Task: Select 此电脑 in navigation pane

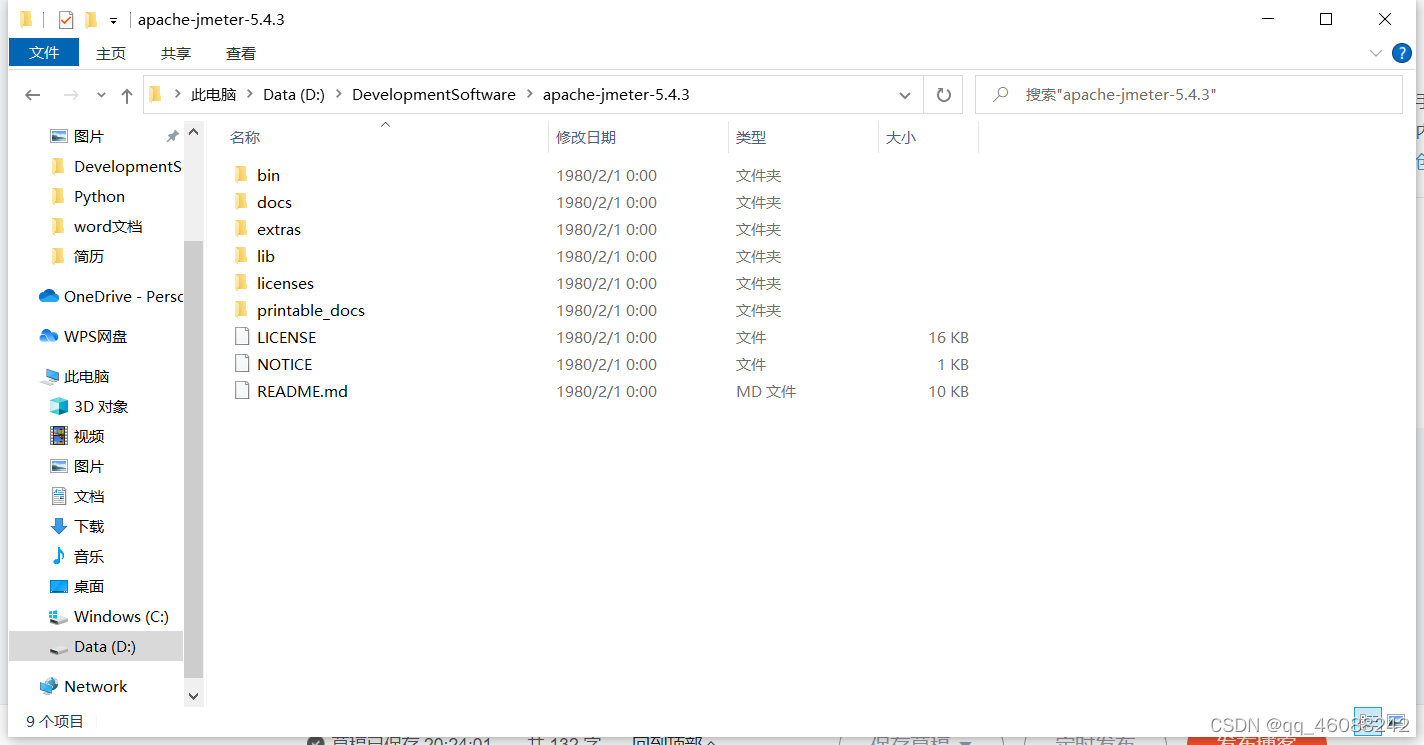Action: pos(75,376)
